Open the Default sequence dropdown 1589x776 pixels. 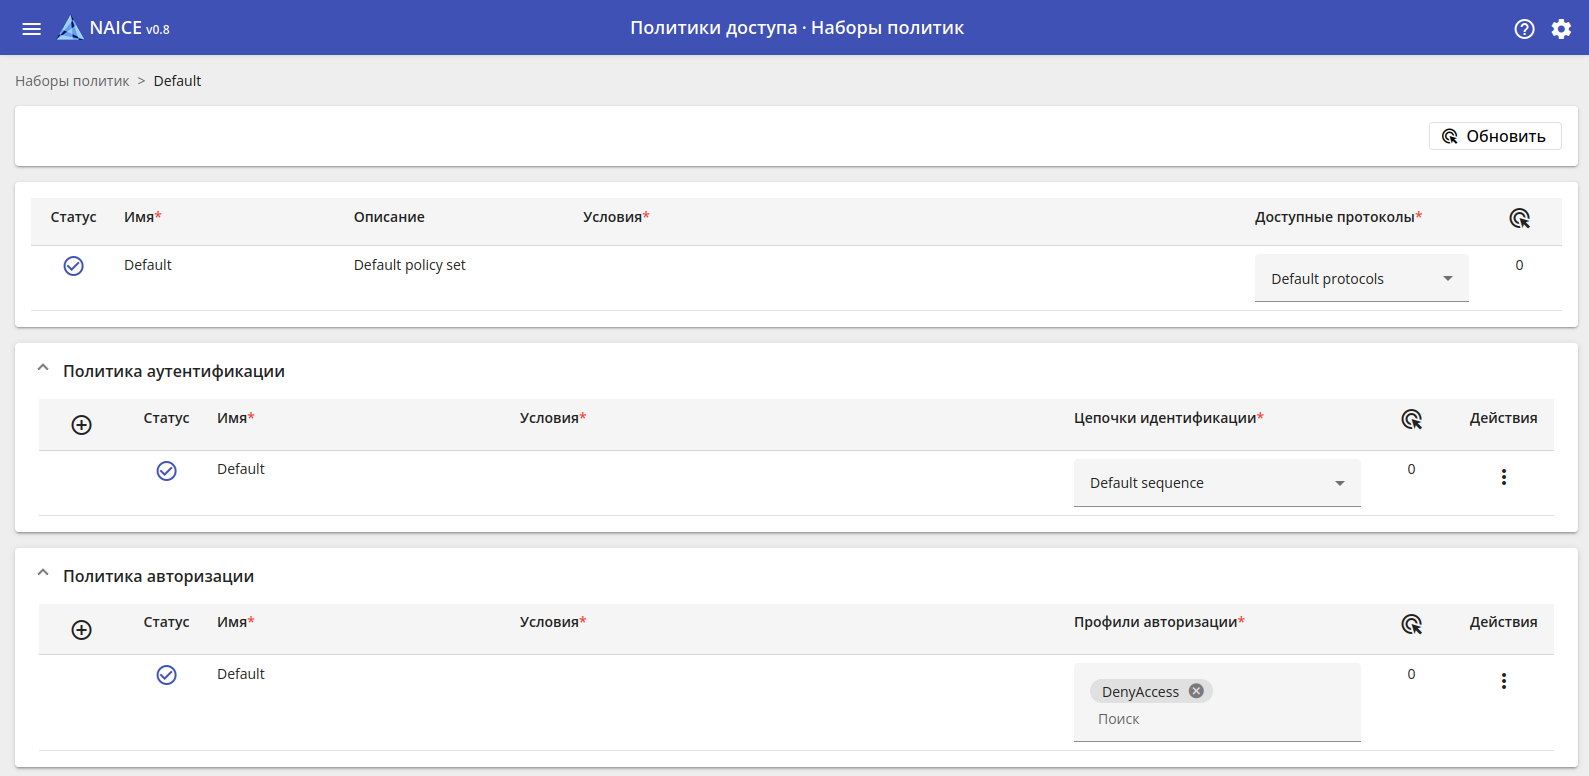1217,483
